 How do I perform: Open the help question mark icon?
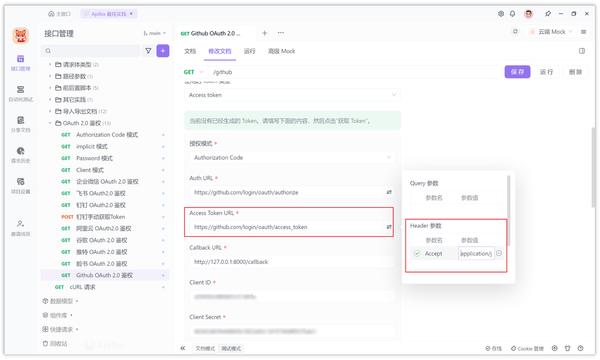click(x=580, y=348)
